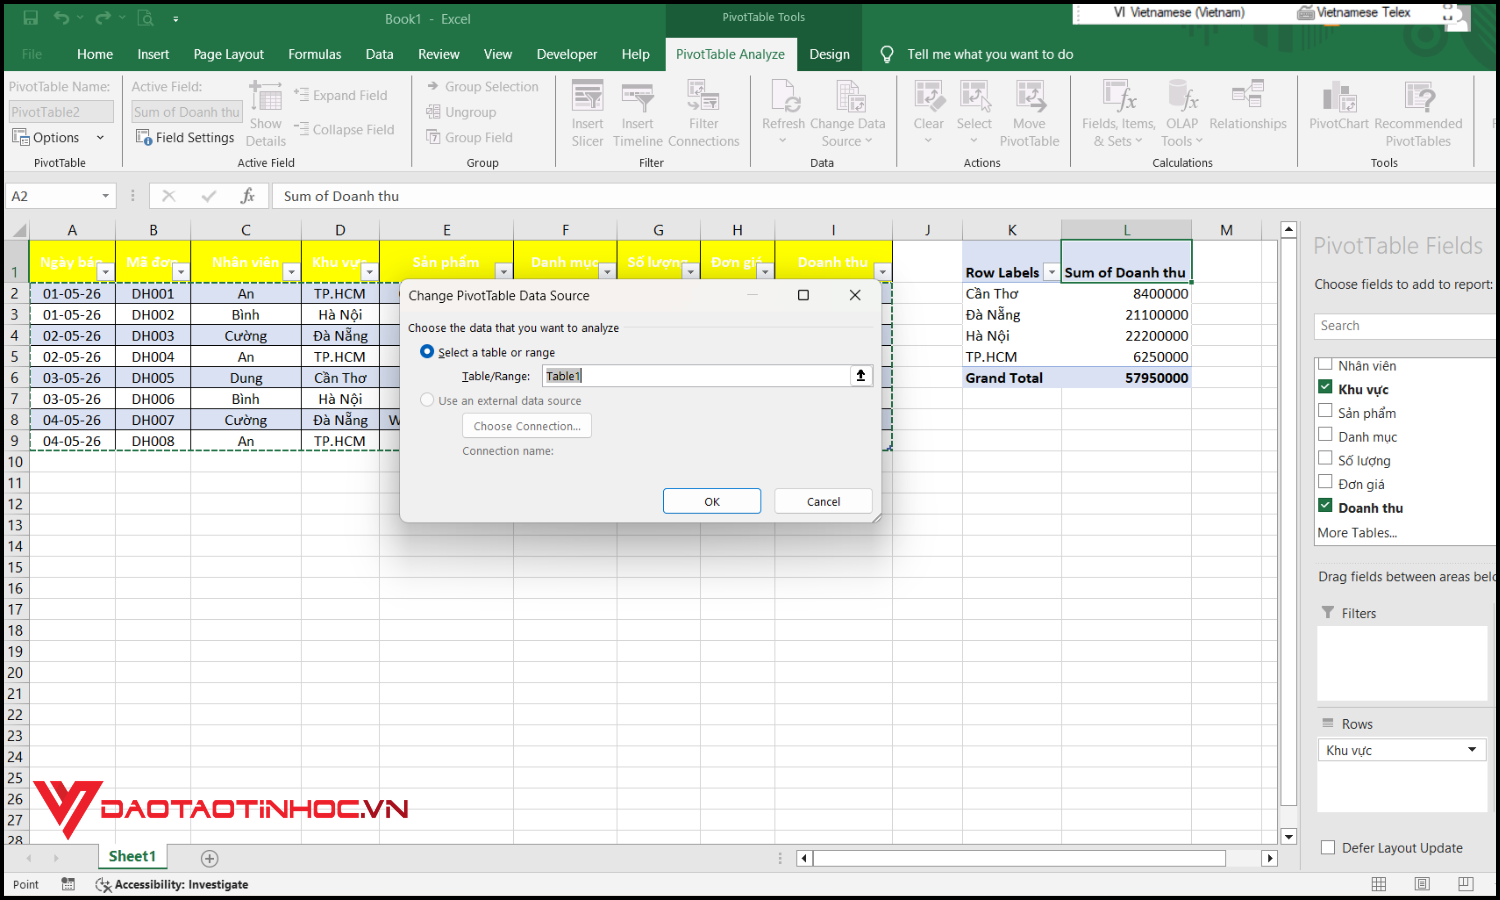
Task: Click OK in Change PivotTable Data Source
Action: [x=712, y=501]
